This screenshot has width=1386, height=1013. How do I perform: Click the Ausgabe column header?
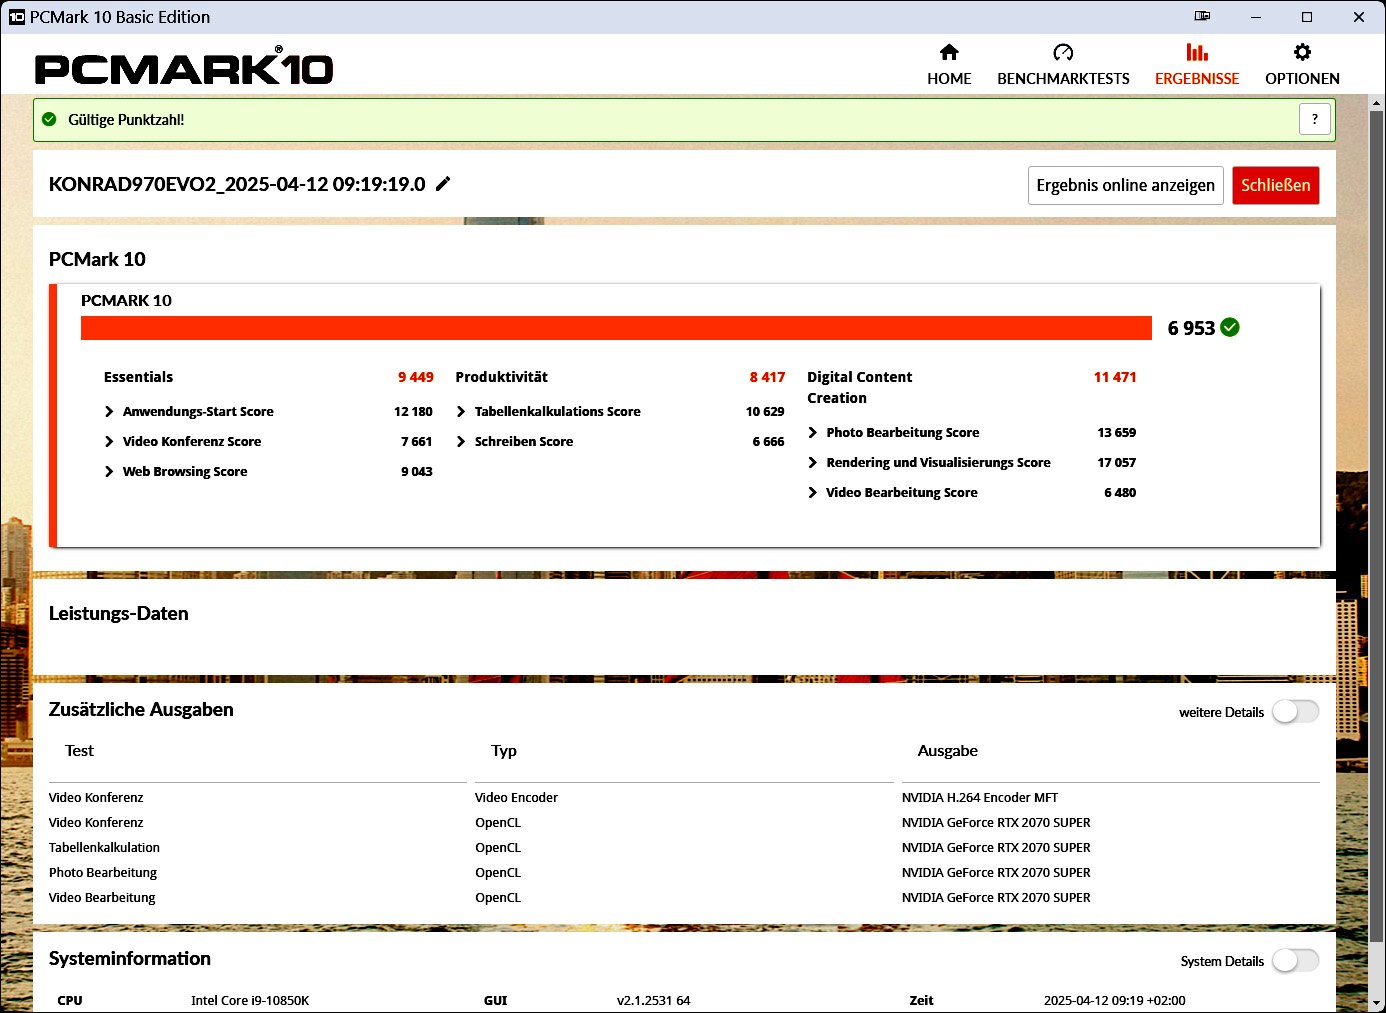pyautogui.click(x=948, y=750)
